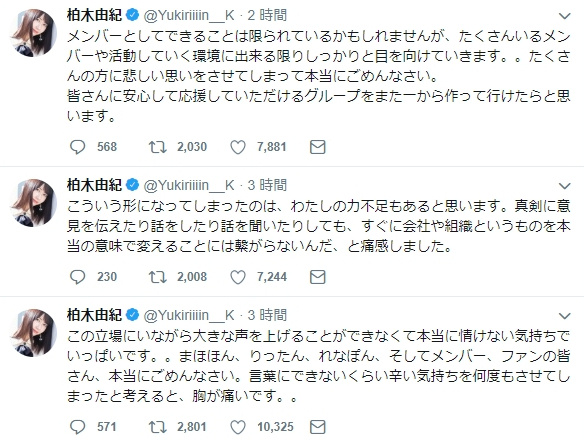
Task: Expand the second tweet's chevron menu
Action: tap(565, 185)
